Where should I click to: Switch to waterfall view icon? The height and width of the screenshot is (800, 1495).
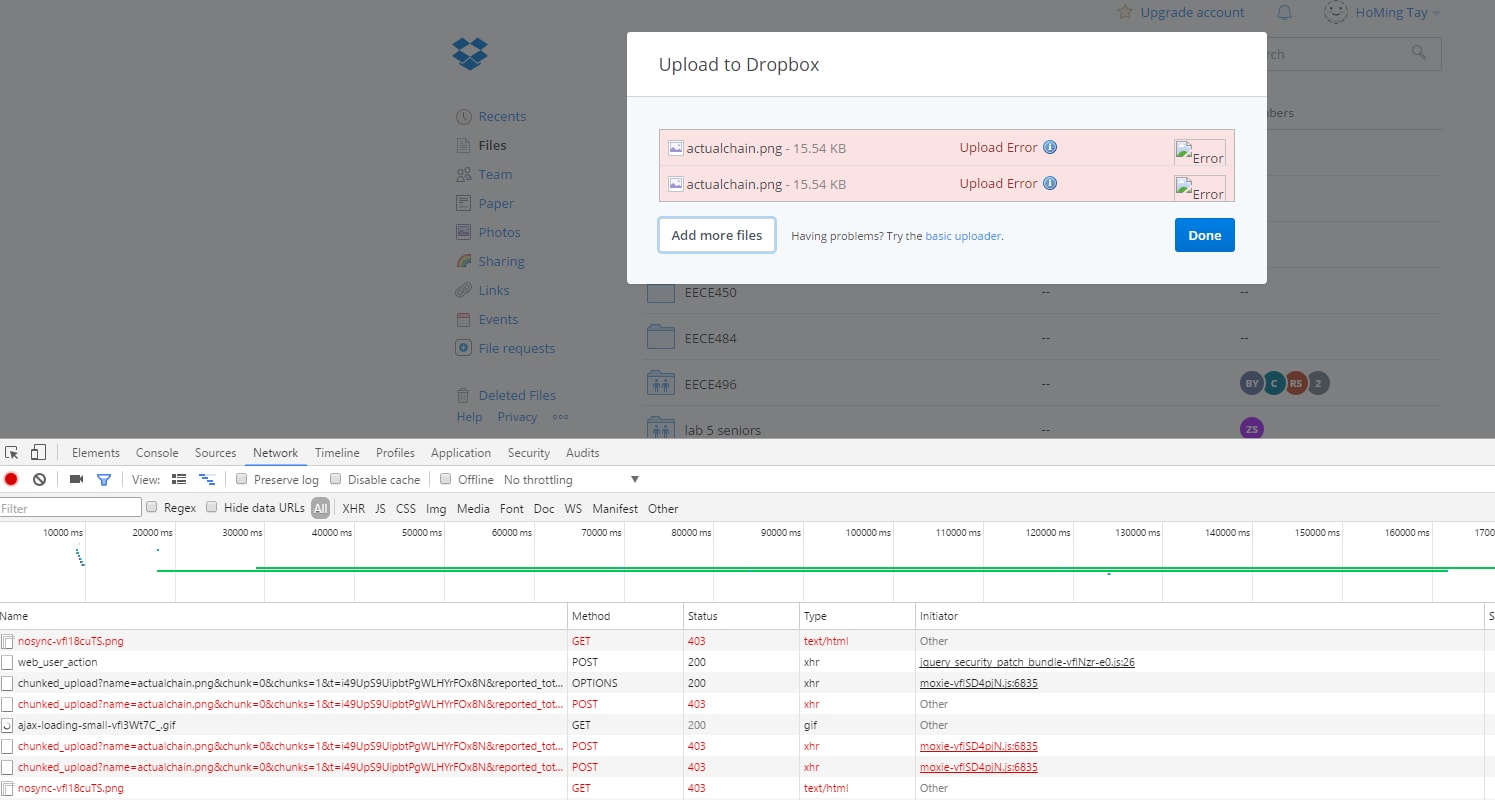click(x=207, y=479)
